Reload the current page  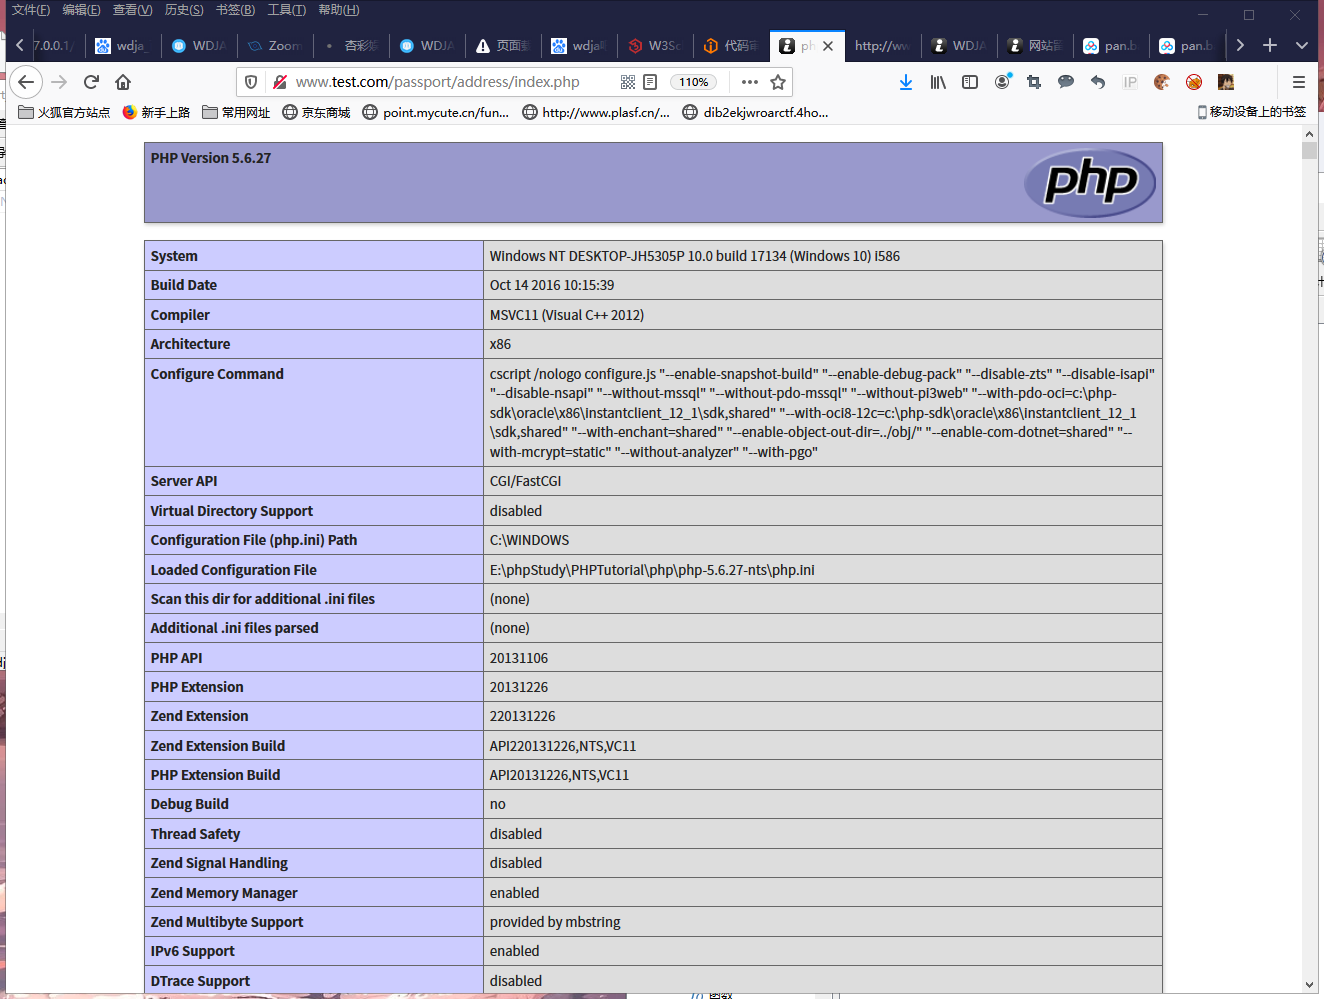tap(91, 82)
